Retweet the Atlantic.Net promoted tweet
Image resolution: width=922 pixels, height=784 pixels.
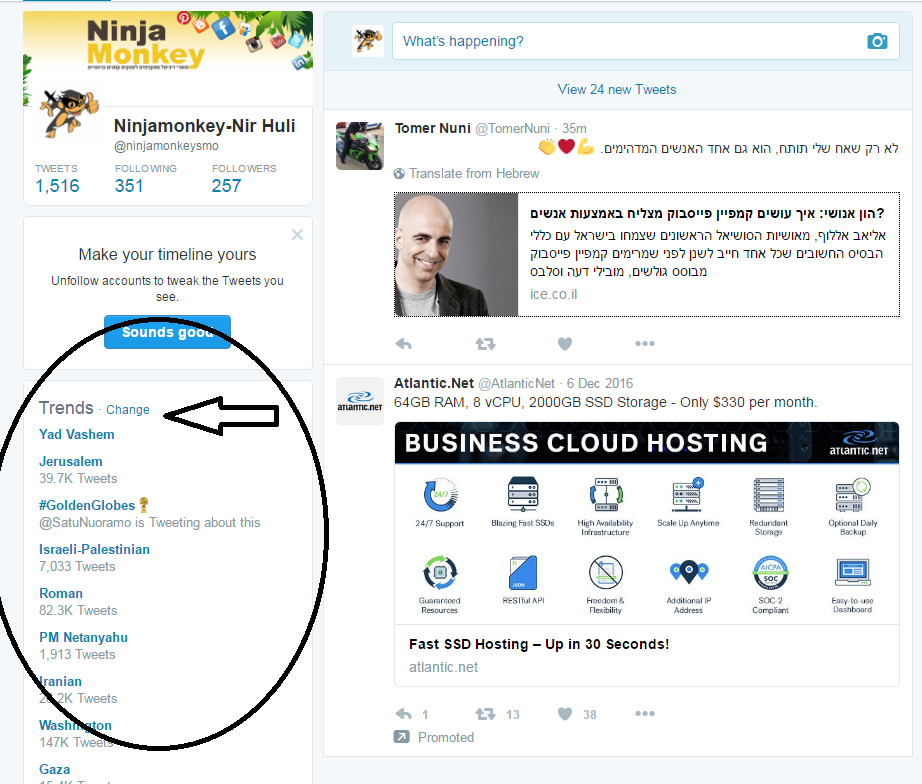coord(485,714)
